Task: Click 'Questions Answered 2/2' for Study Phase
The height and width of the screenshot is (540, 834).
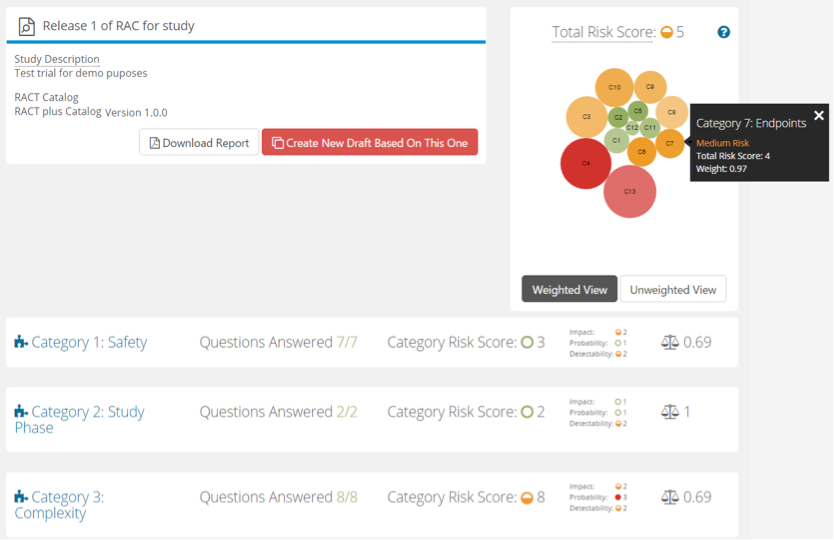Action: 278,412
